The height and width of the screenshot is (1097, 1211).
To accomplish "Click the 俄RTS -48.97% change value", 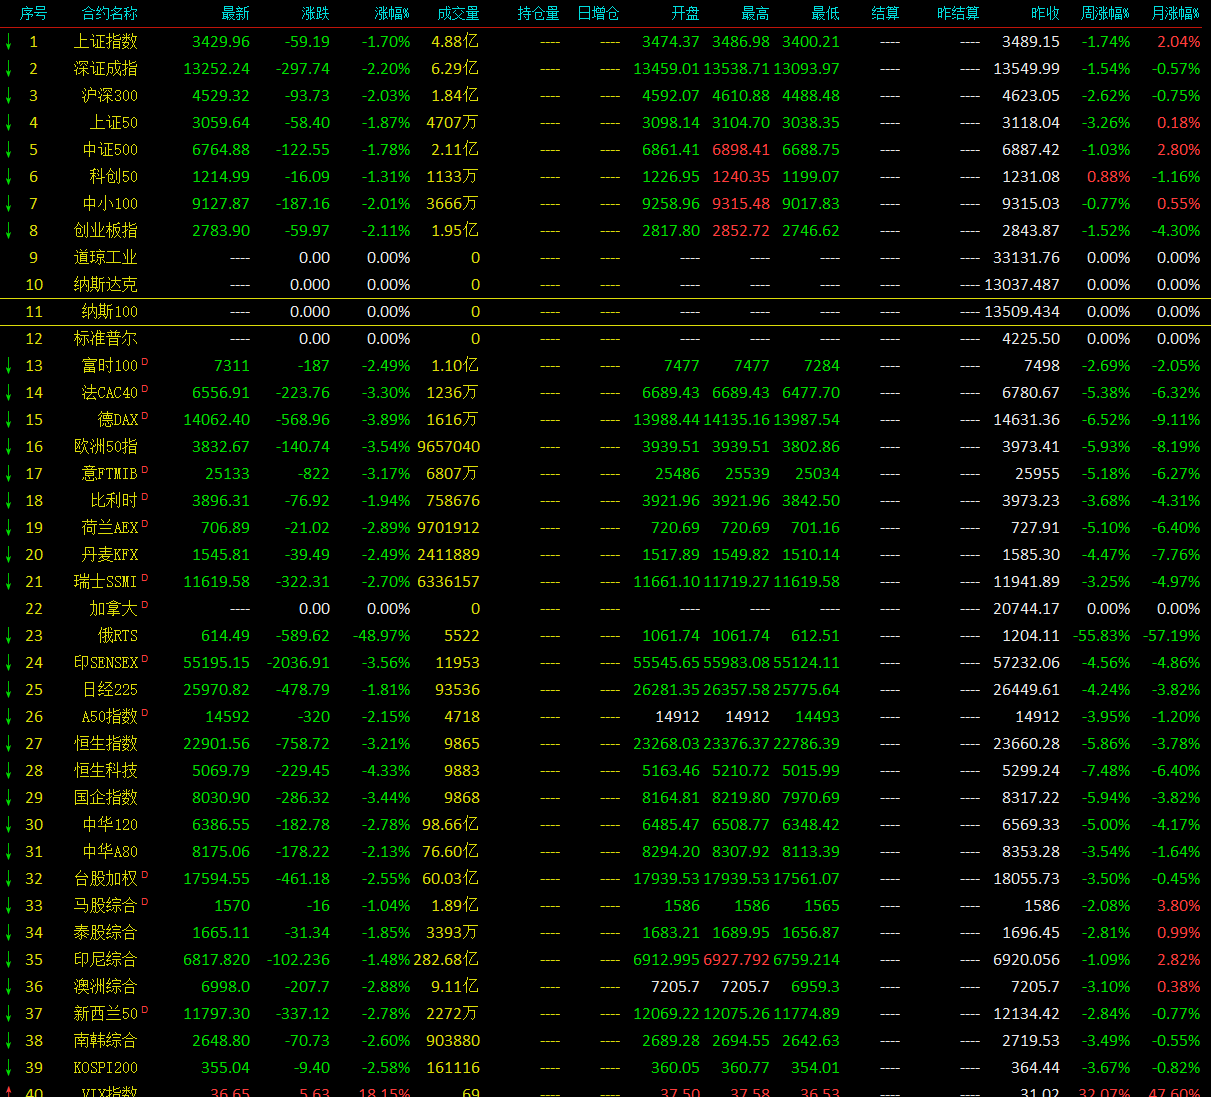I will (x=381, y=636).
